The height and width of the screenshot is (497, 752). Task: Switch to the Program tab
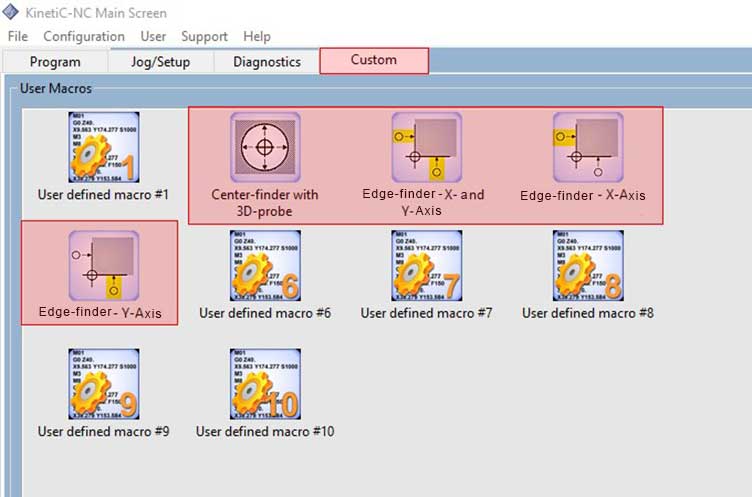[x=55, y=62]
